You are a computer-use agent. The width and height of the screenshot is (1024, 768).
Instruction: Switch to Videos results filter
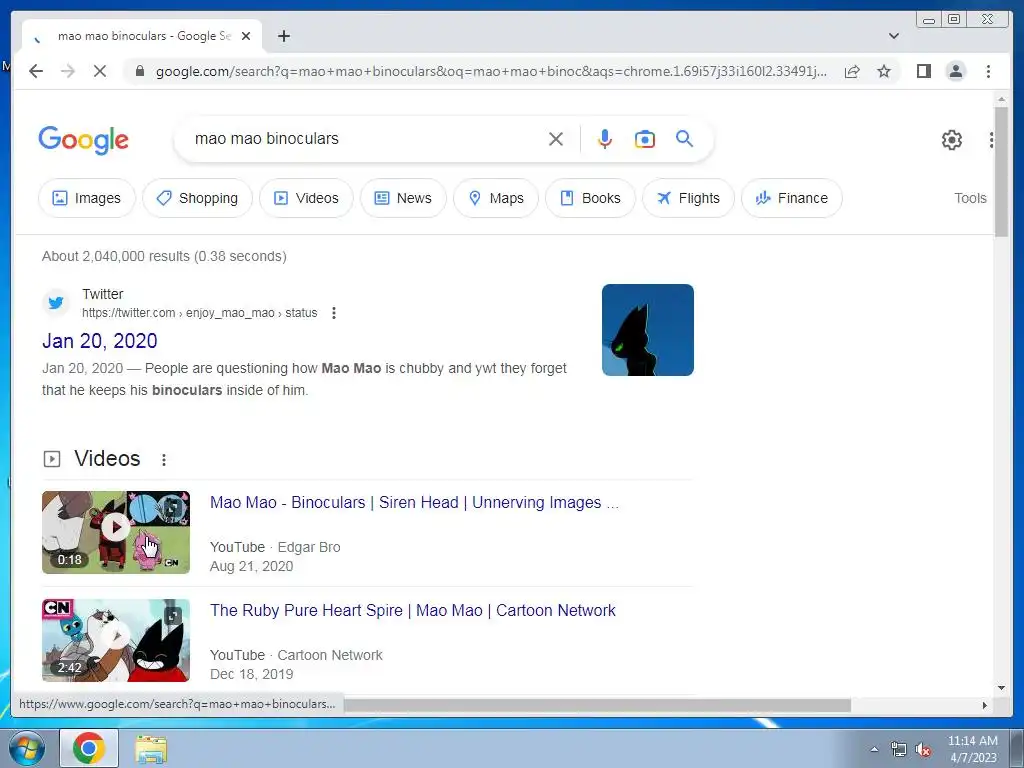click(x=306, y=198)
